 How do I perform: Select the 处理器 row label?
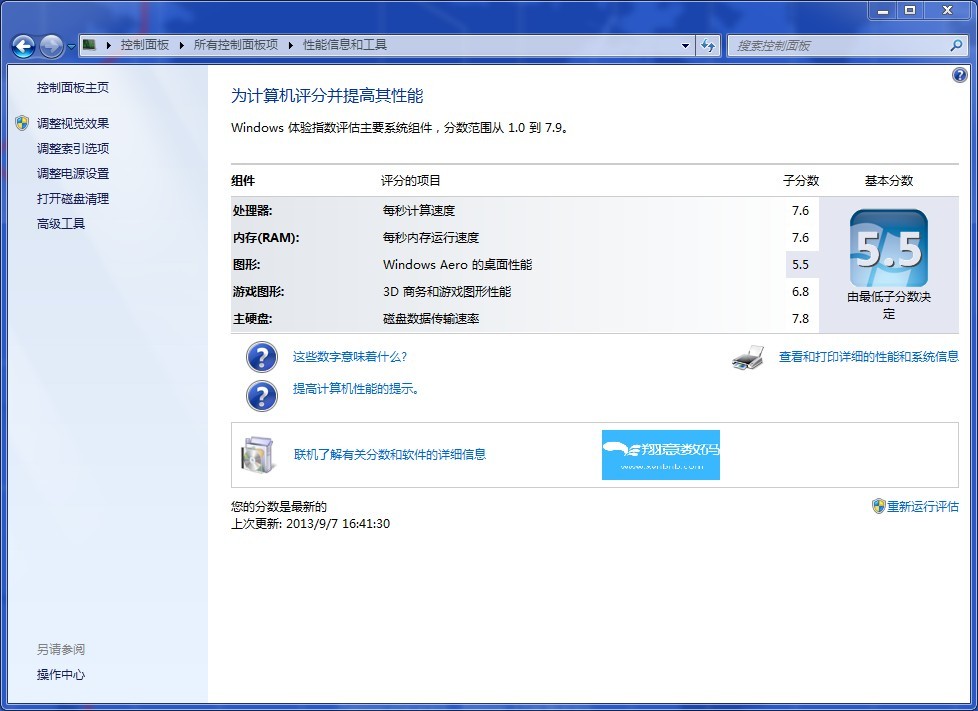click(x=253, y=211)
